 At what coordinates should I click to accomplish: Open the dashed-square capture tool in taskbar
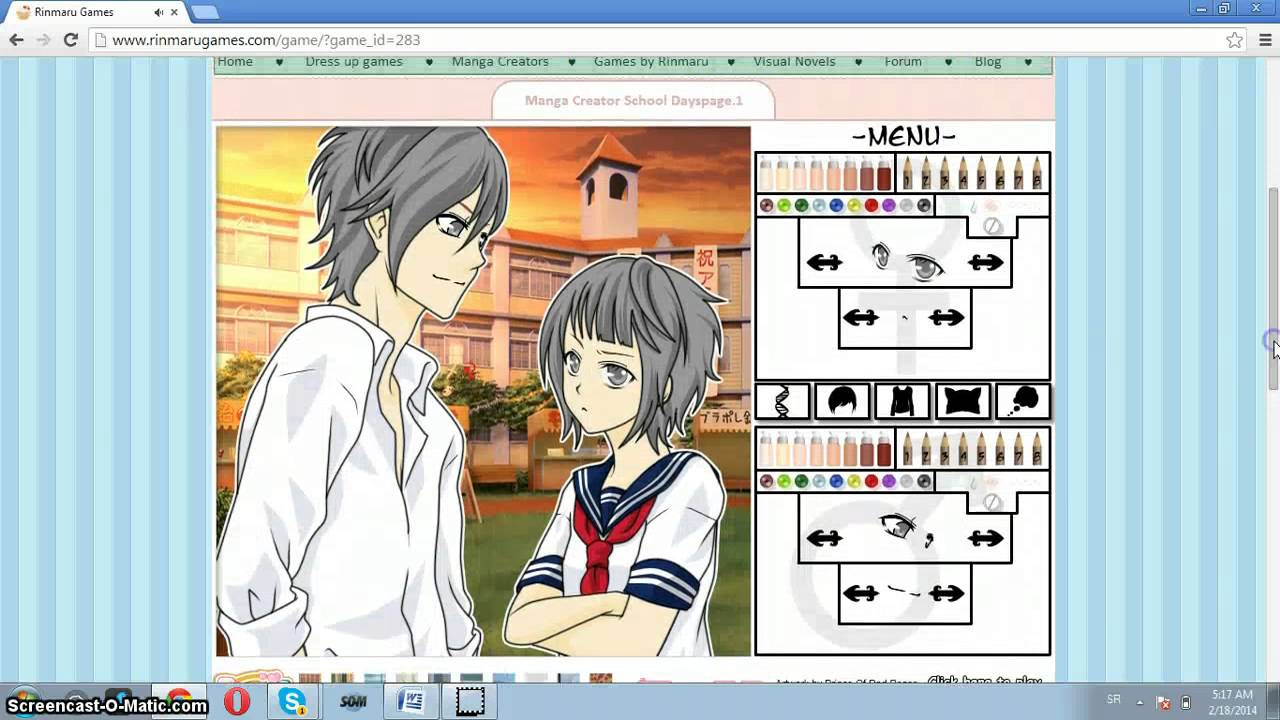pyautogui.click(x=469, y=702)
